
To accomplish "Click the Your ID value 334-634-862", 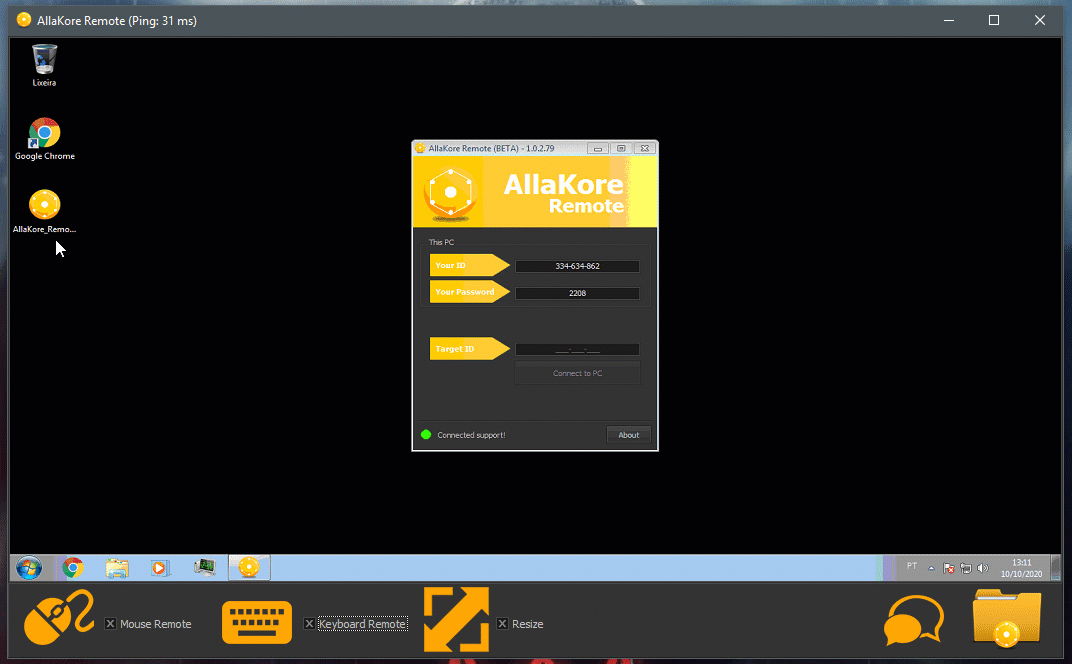I will pyautogui.click(x=577, y=266).
